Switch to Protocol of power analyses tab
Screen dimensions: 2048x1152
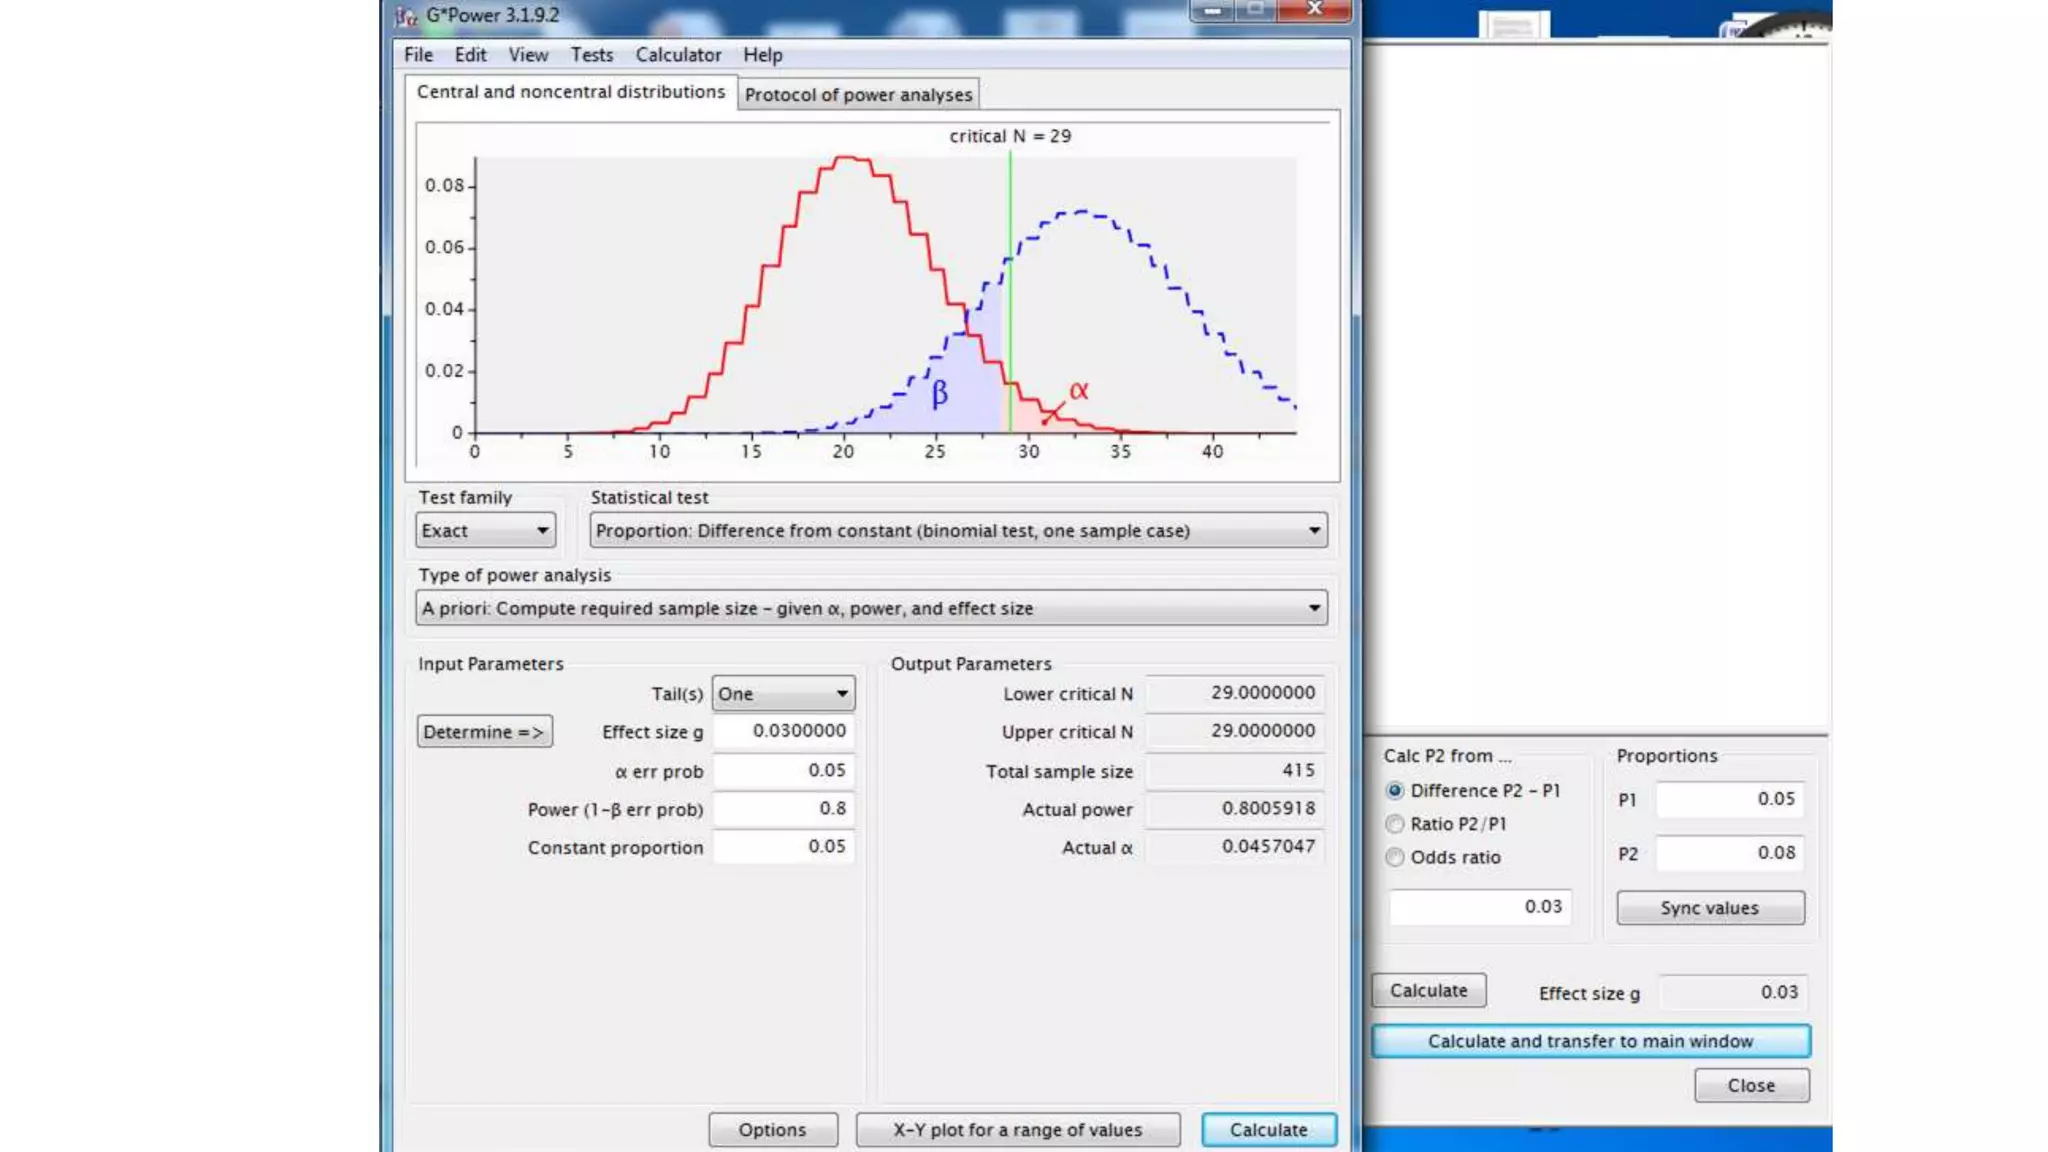coord(858,95)
